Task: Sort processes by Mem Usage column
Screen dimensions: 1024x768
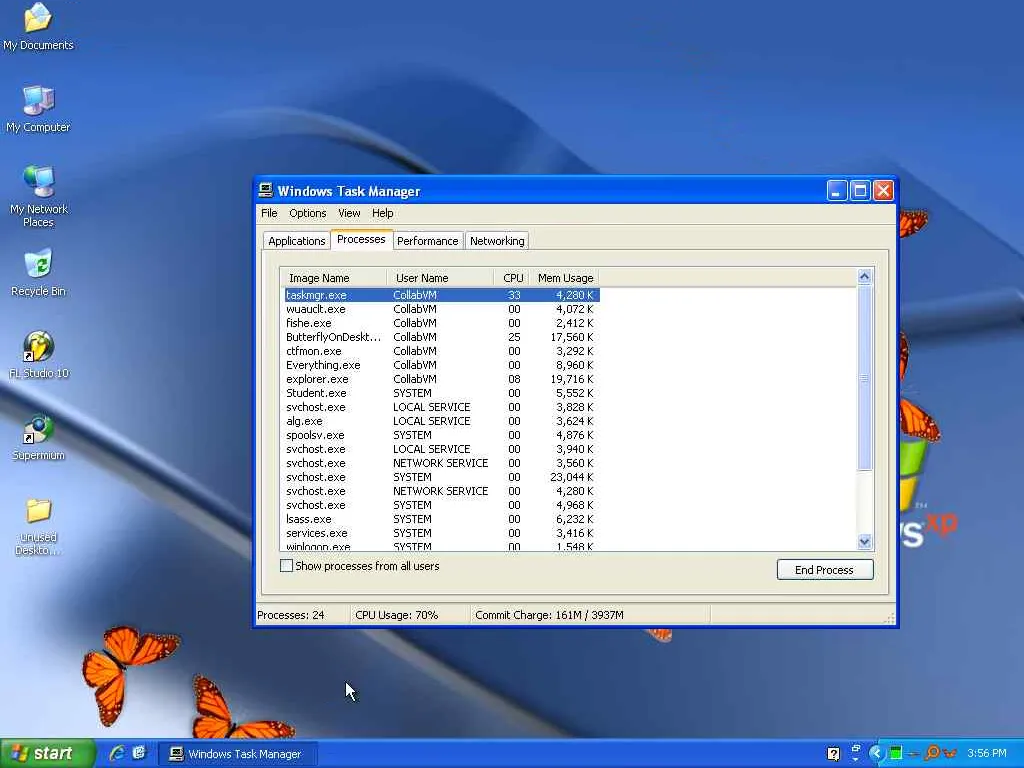Action: 565,278
